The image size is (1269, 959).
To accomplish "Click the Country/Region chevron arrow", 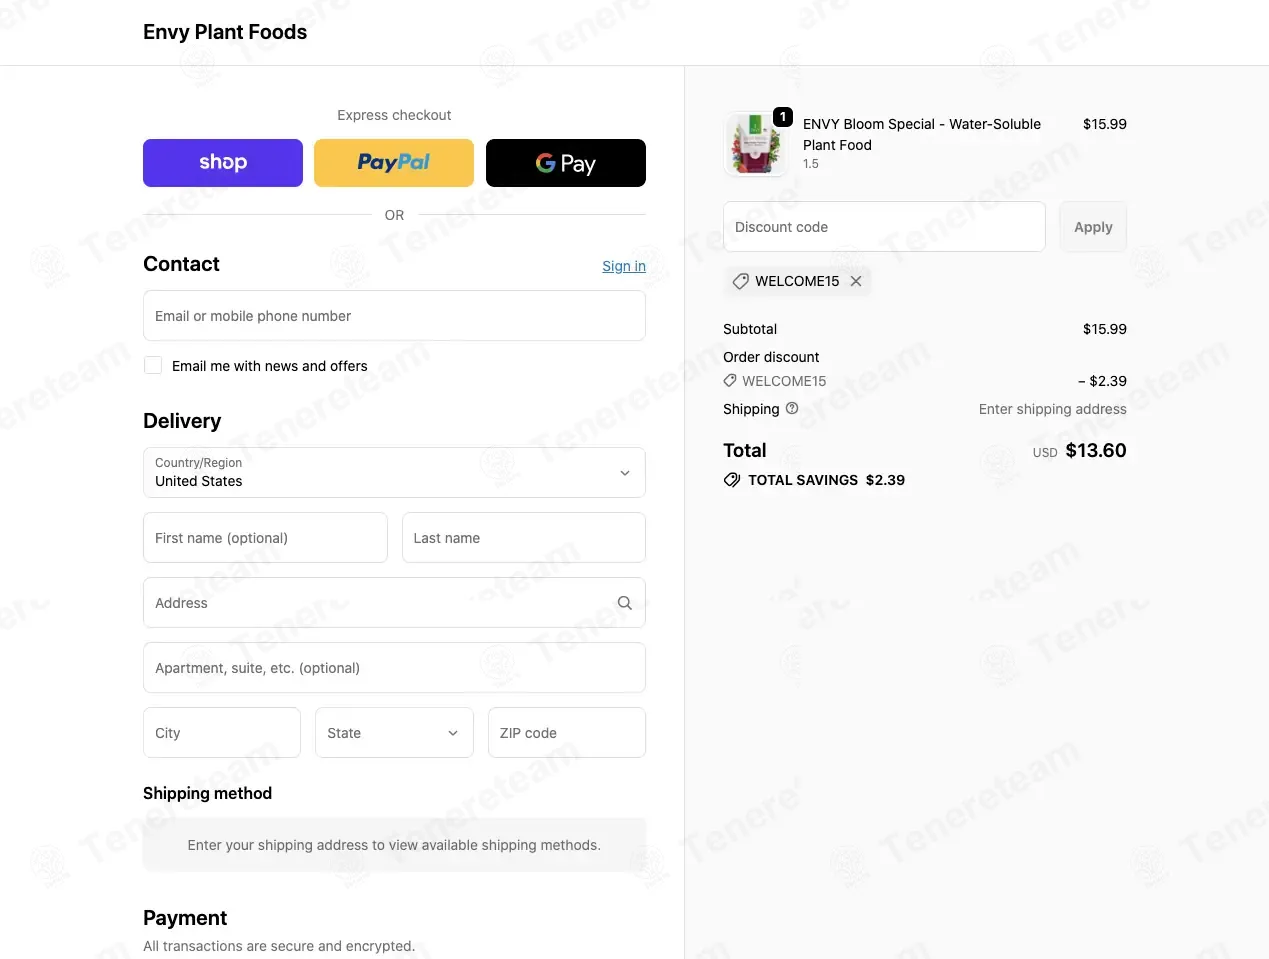I will point(625,473).
